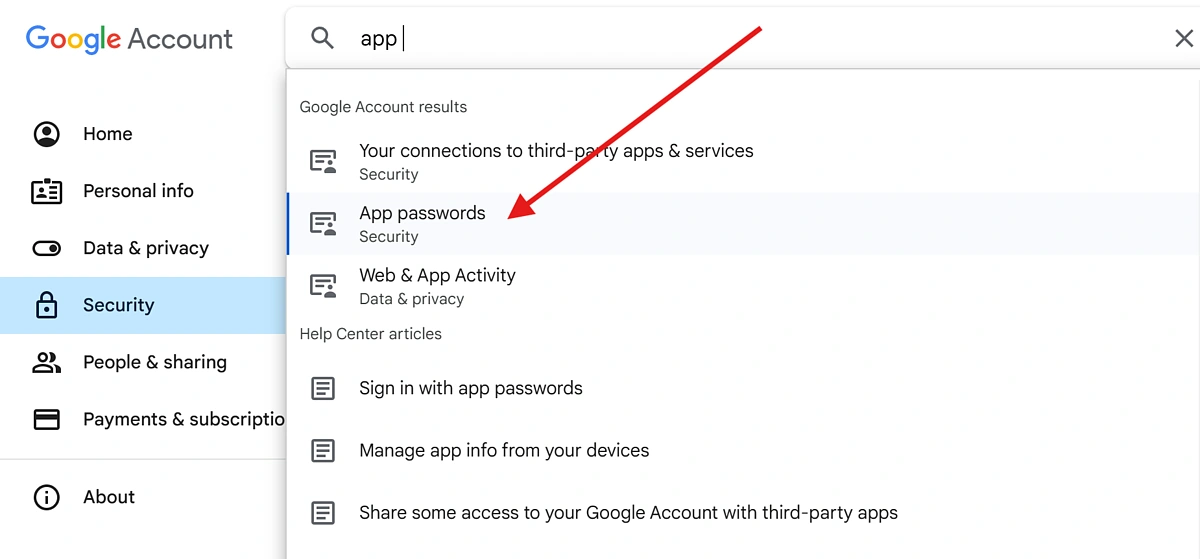Viewport: 1200px width, 559px height.
Task: Click the Google Account logo
Action: point(129,39)
